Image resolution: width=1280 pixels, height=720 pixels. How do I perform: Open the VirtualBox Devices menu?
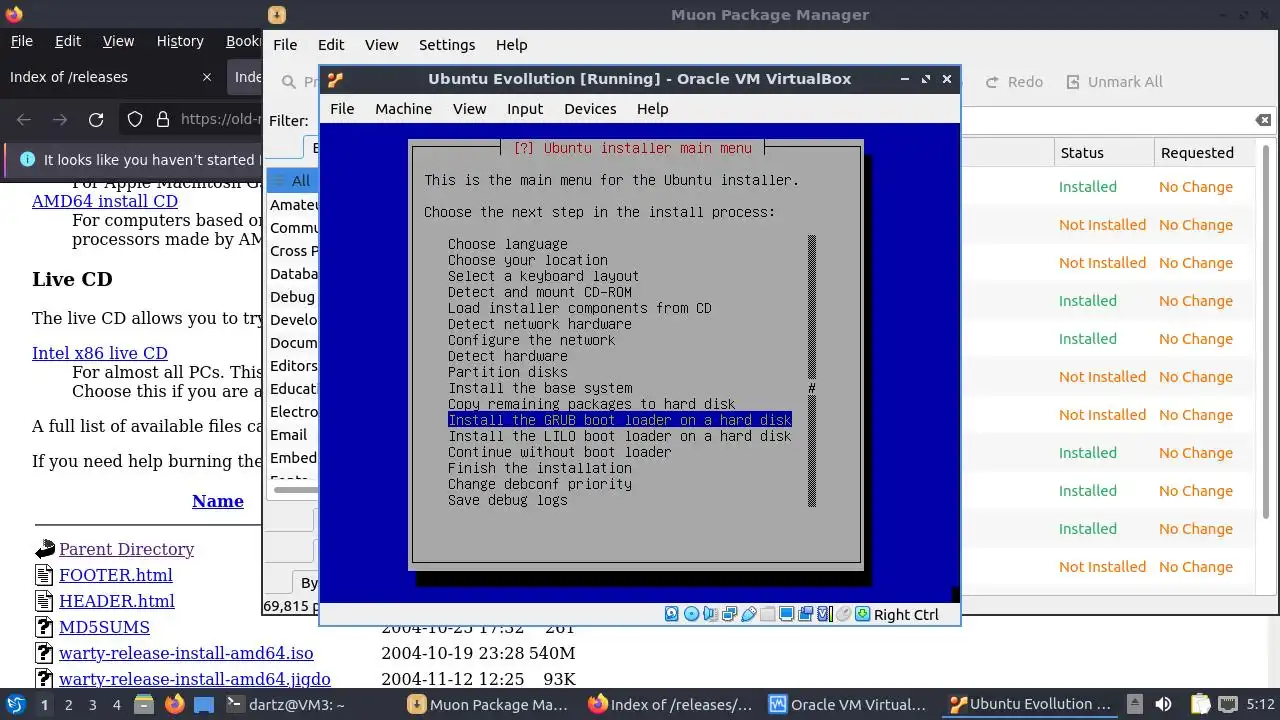(589, 108)
